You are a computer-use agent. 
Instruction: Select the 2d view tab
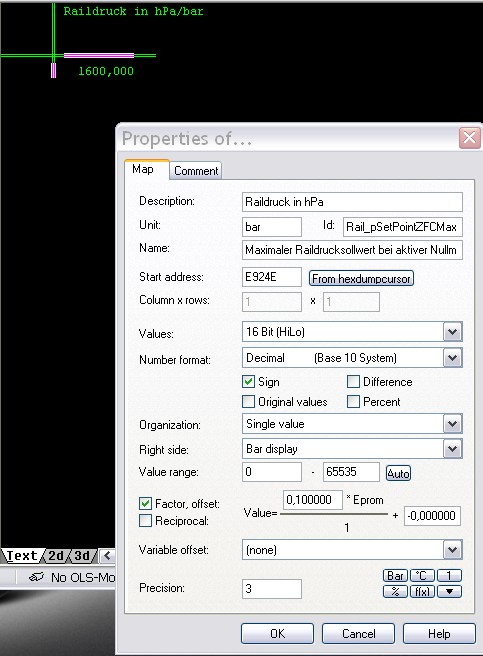click(x=56, y=556)
